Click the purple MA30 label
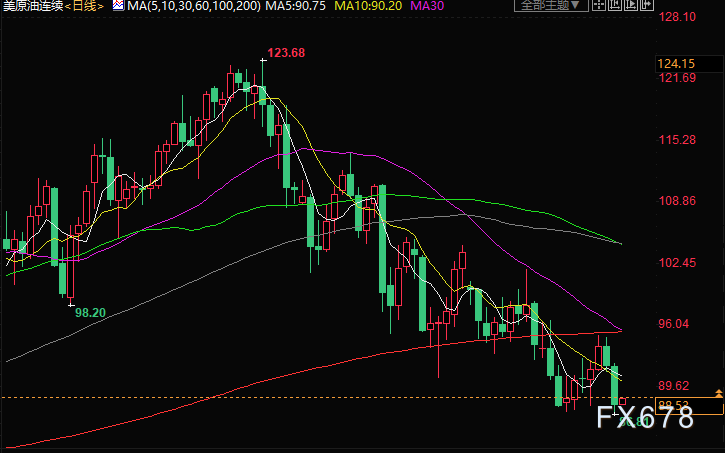The height and width of the screenshot is (453, 725). click(x=427, y=6)
